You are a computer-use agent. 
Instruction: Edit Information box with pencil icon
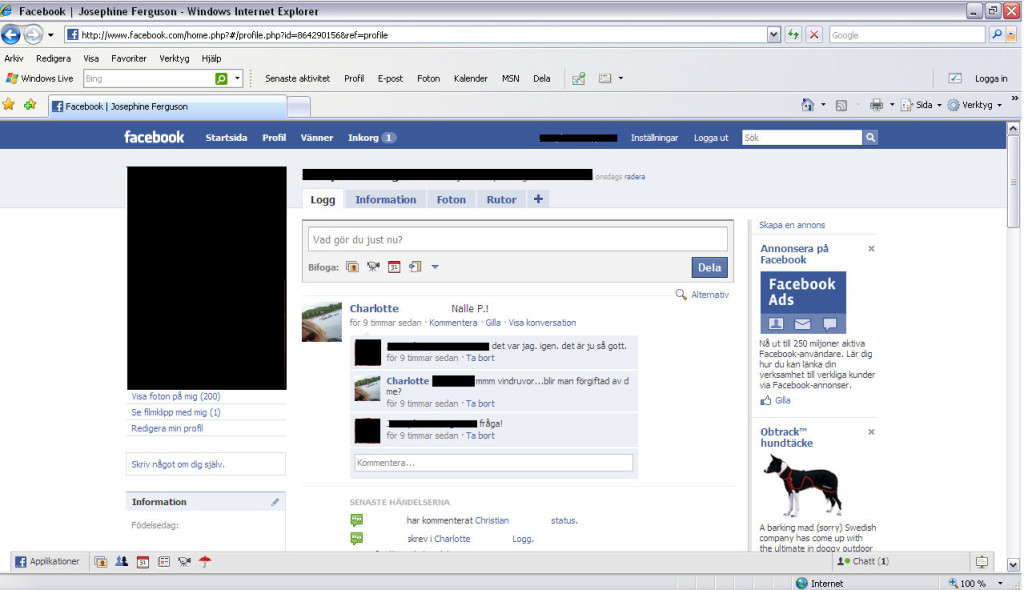pyautogui.click(x=275, y=502)
